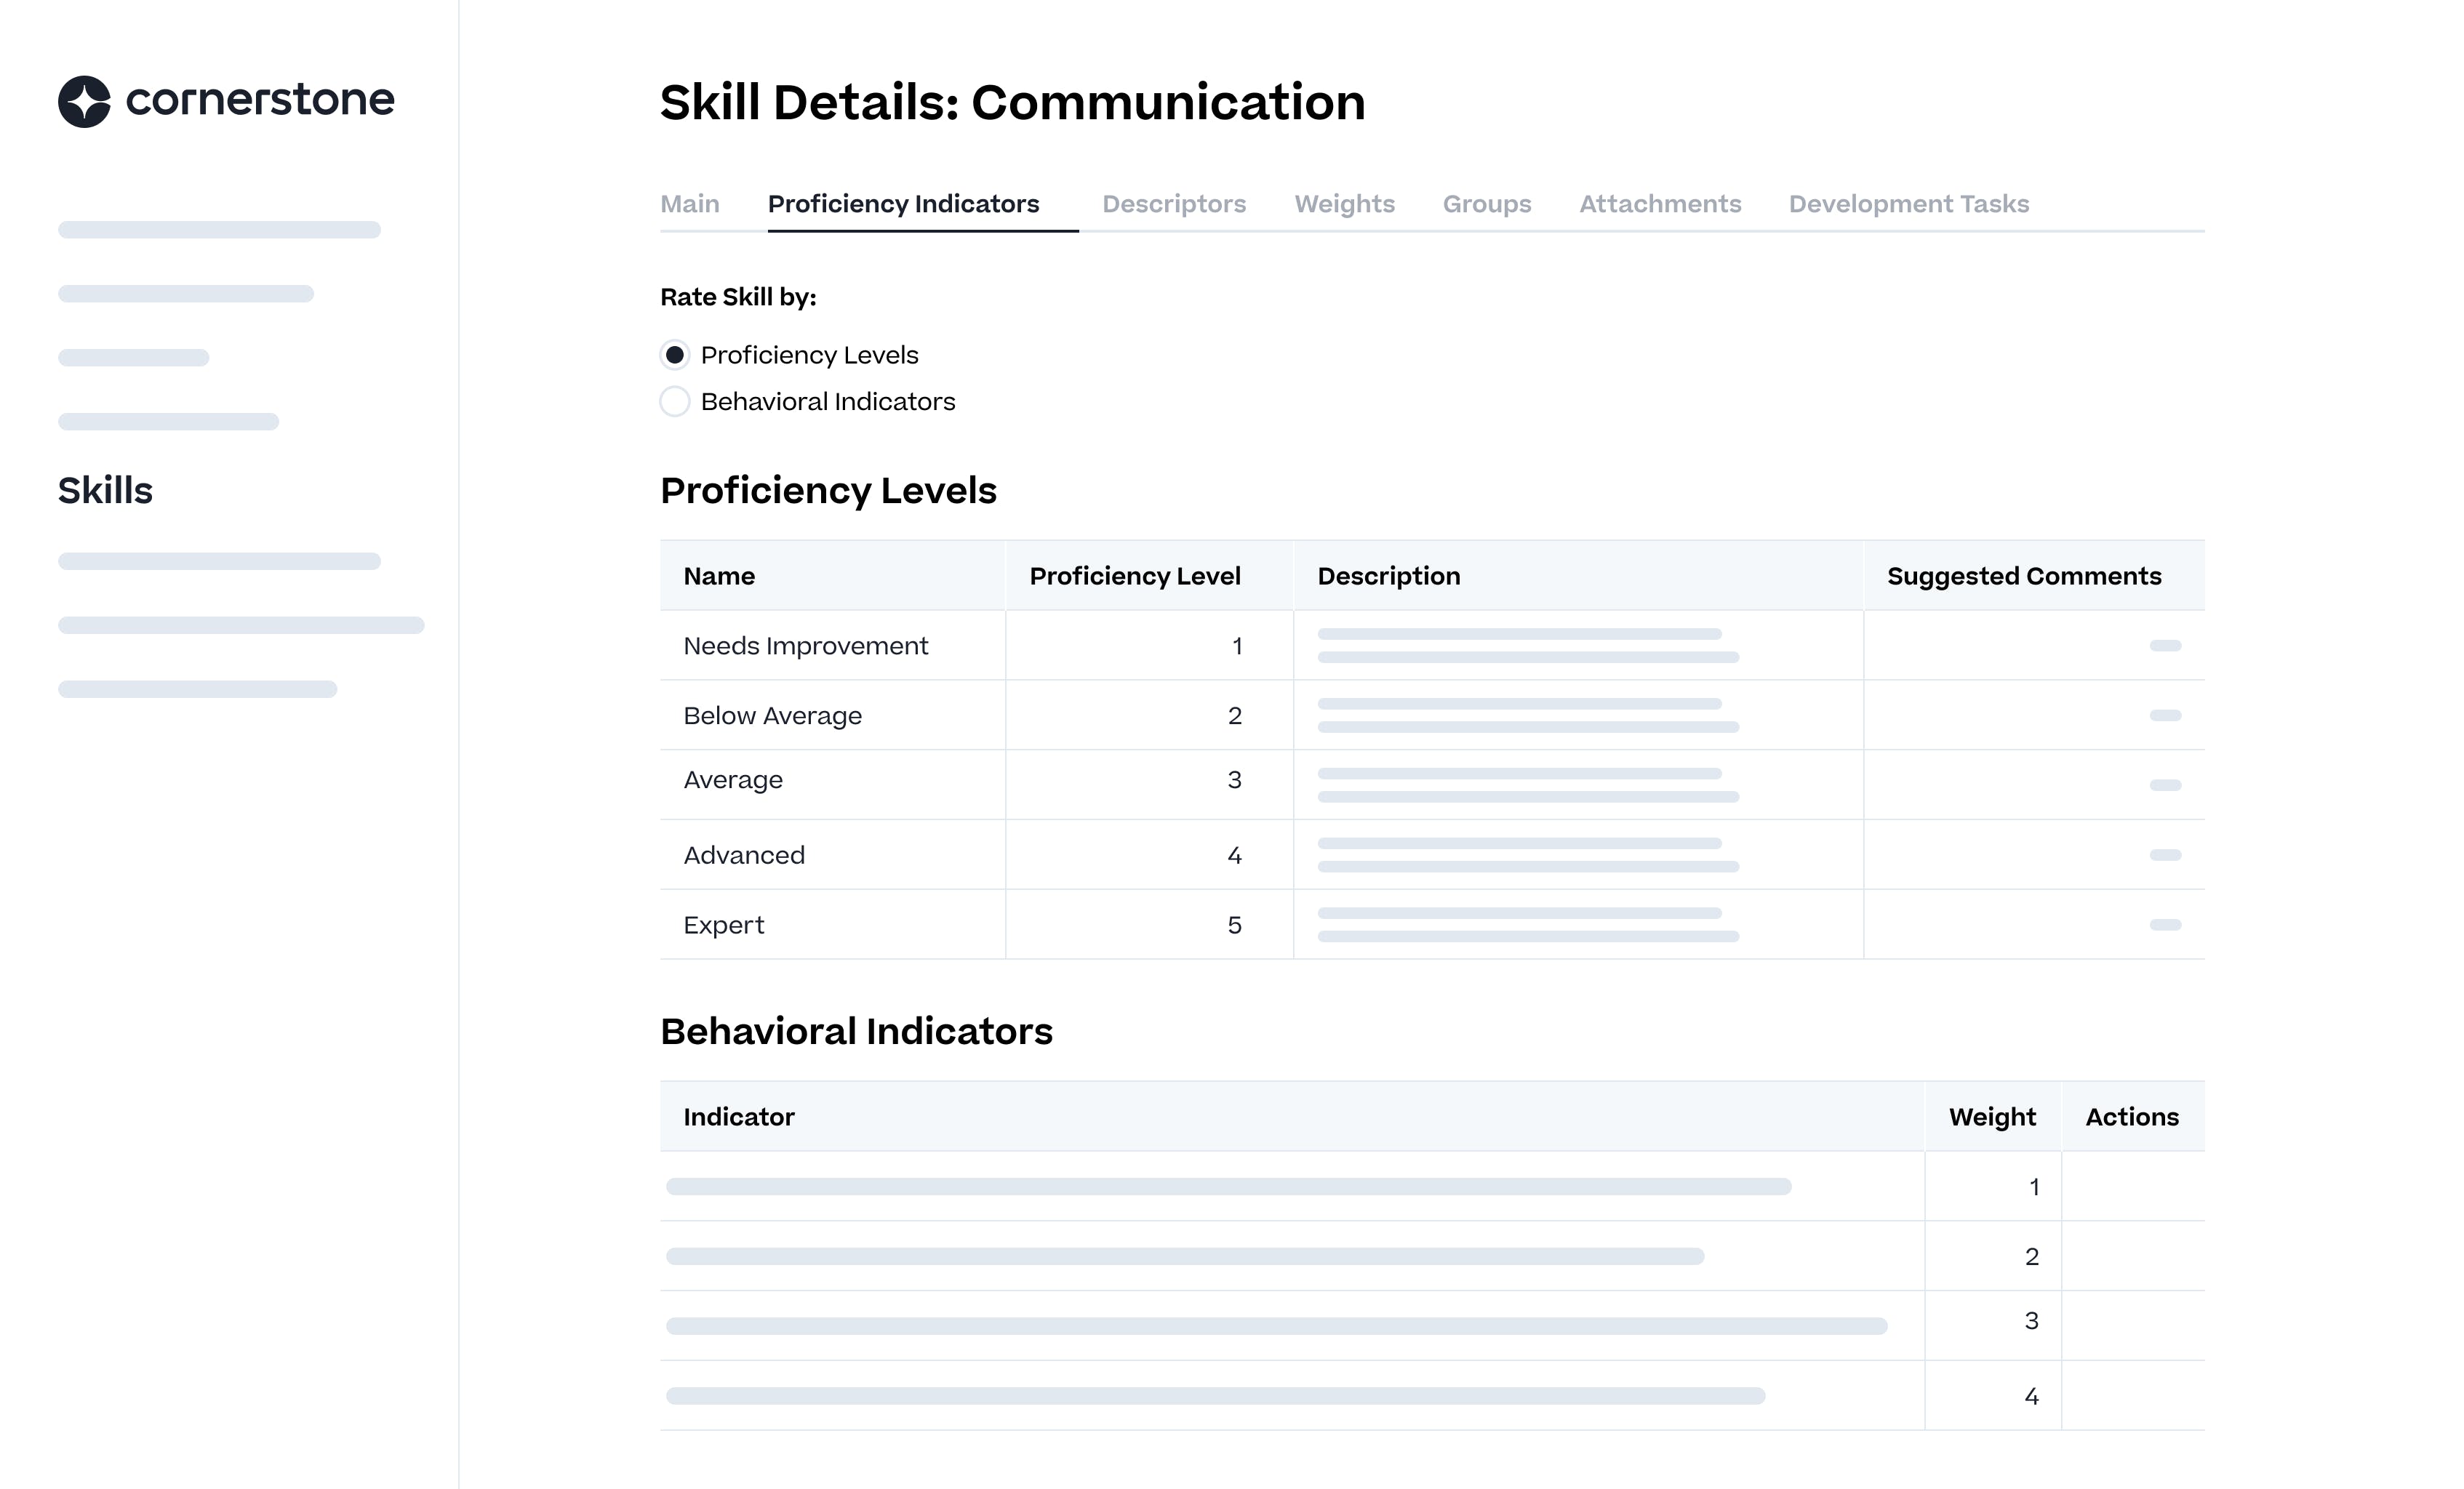Viewport: 2464px width, 1489px height.
Task: Open the Main tab
Action: [689, 204]
